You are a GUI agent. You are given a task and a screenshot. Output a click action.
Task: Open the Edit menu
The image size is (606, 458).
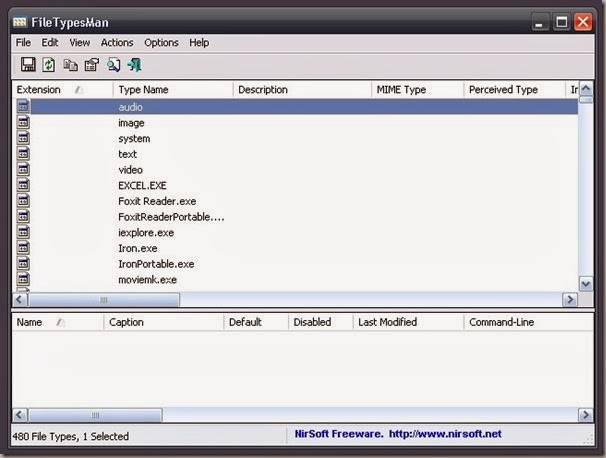[x=50, y=43]
